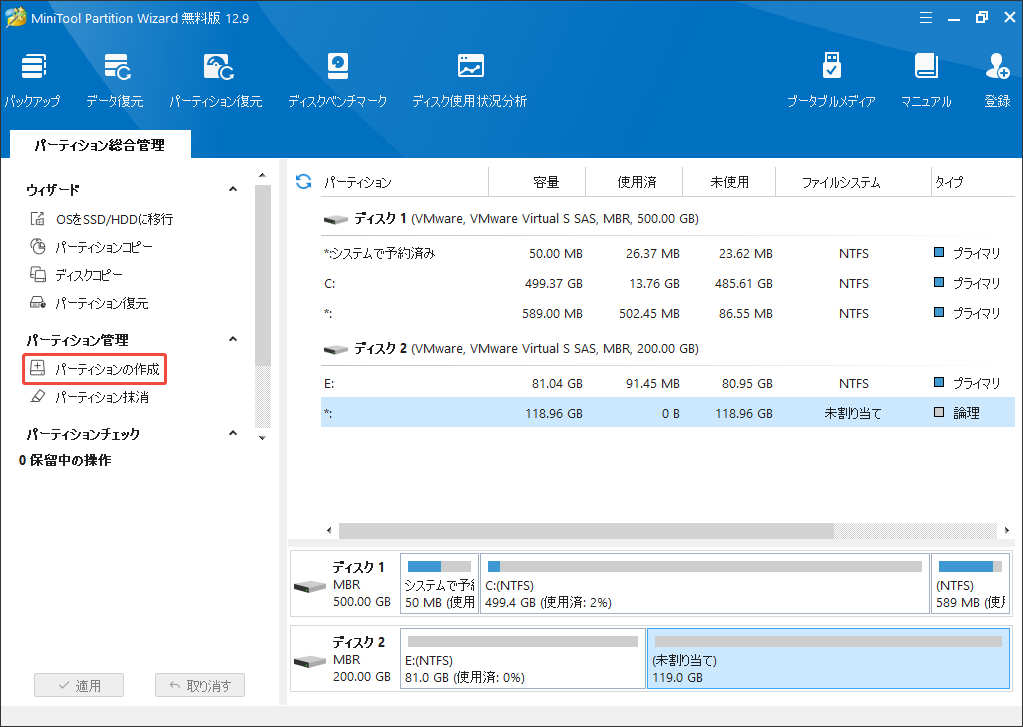The image size is (1023, 727).
Task: Click the 未割り当て file system cell
Action: point(853,413)
